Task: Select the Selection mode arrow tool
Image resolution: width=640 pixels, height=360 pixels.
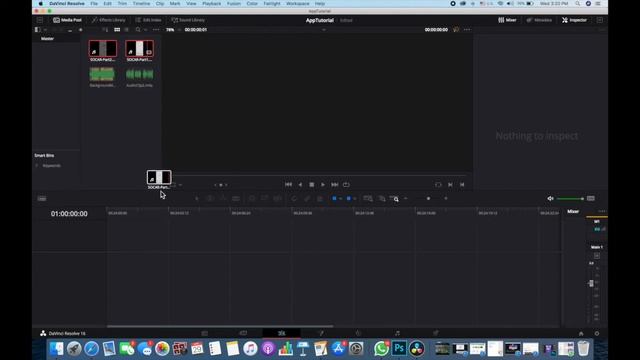Action: [x=197, y=199]
